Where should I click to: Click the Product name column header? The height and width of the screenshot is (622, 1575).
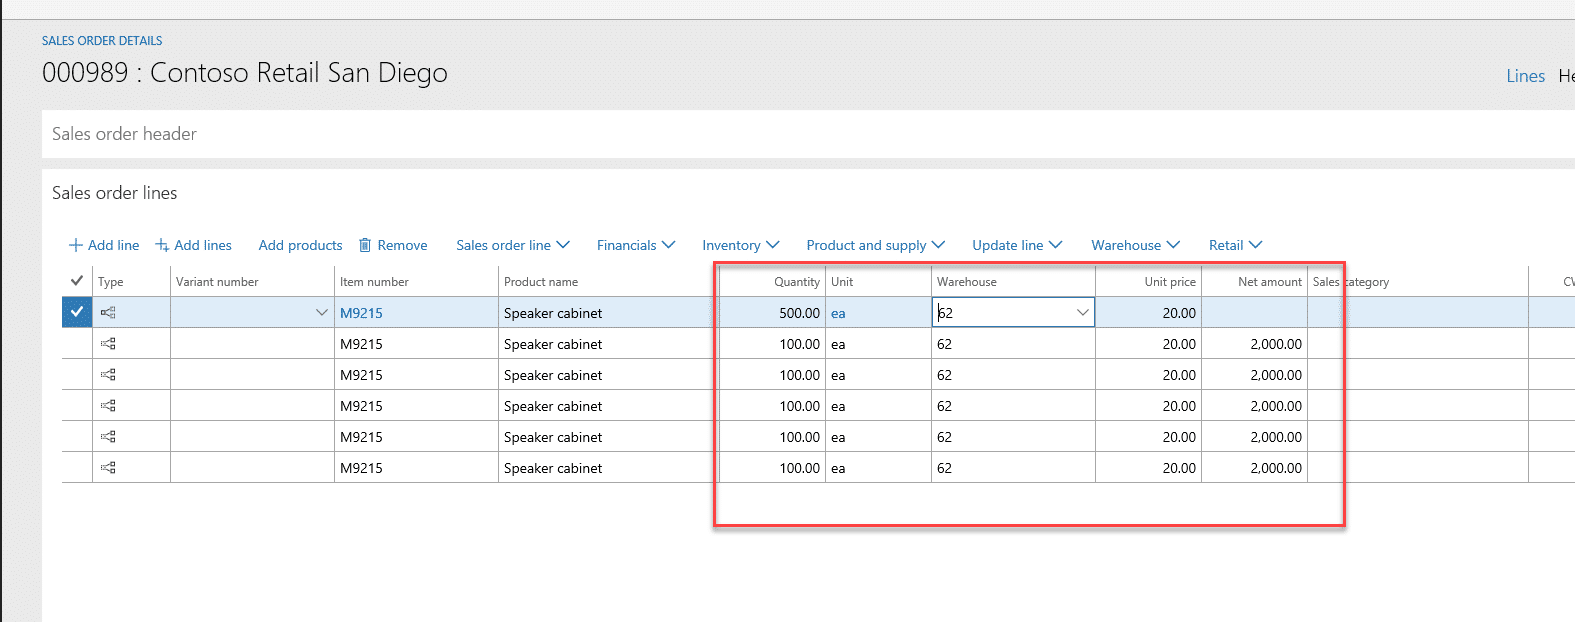[541, 282]
